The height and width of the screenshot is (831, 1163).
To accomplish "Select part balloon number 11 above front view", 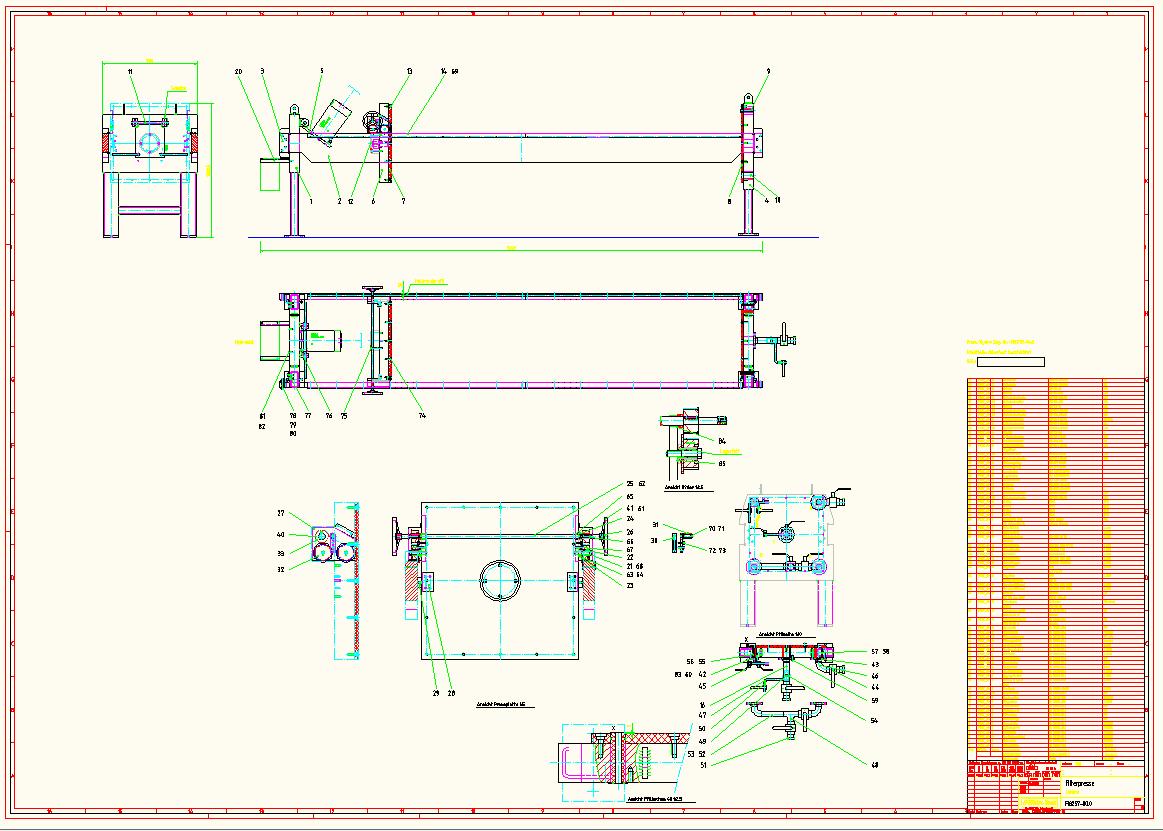I will (130, 72).
